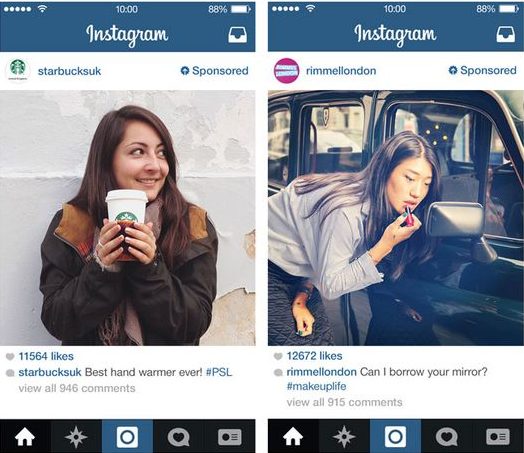Open heart activity icon in left phone's tab bar

click(178, 437)
